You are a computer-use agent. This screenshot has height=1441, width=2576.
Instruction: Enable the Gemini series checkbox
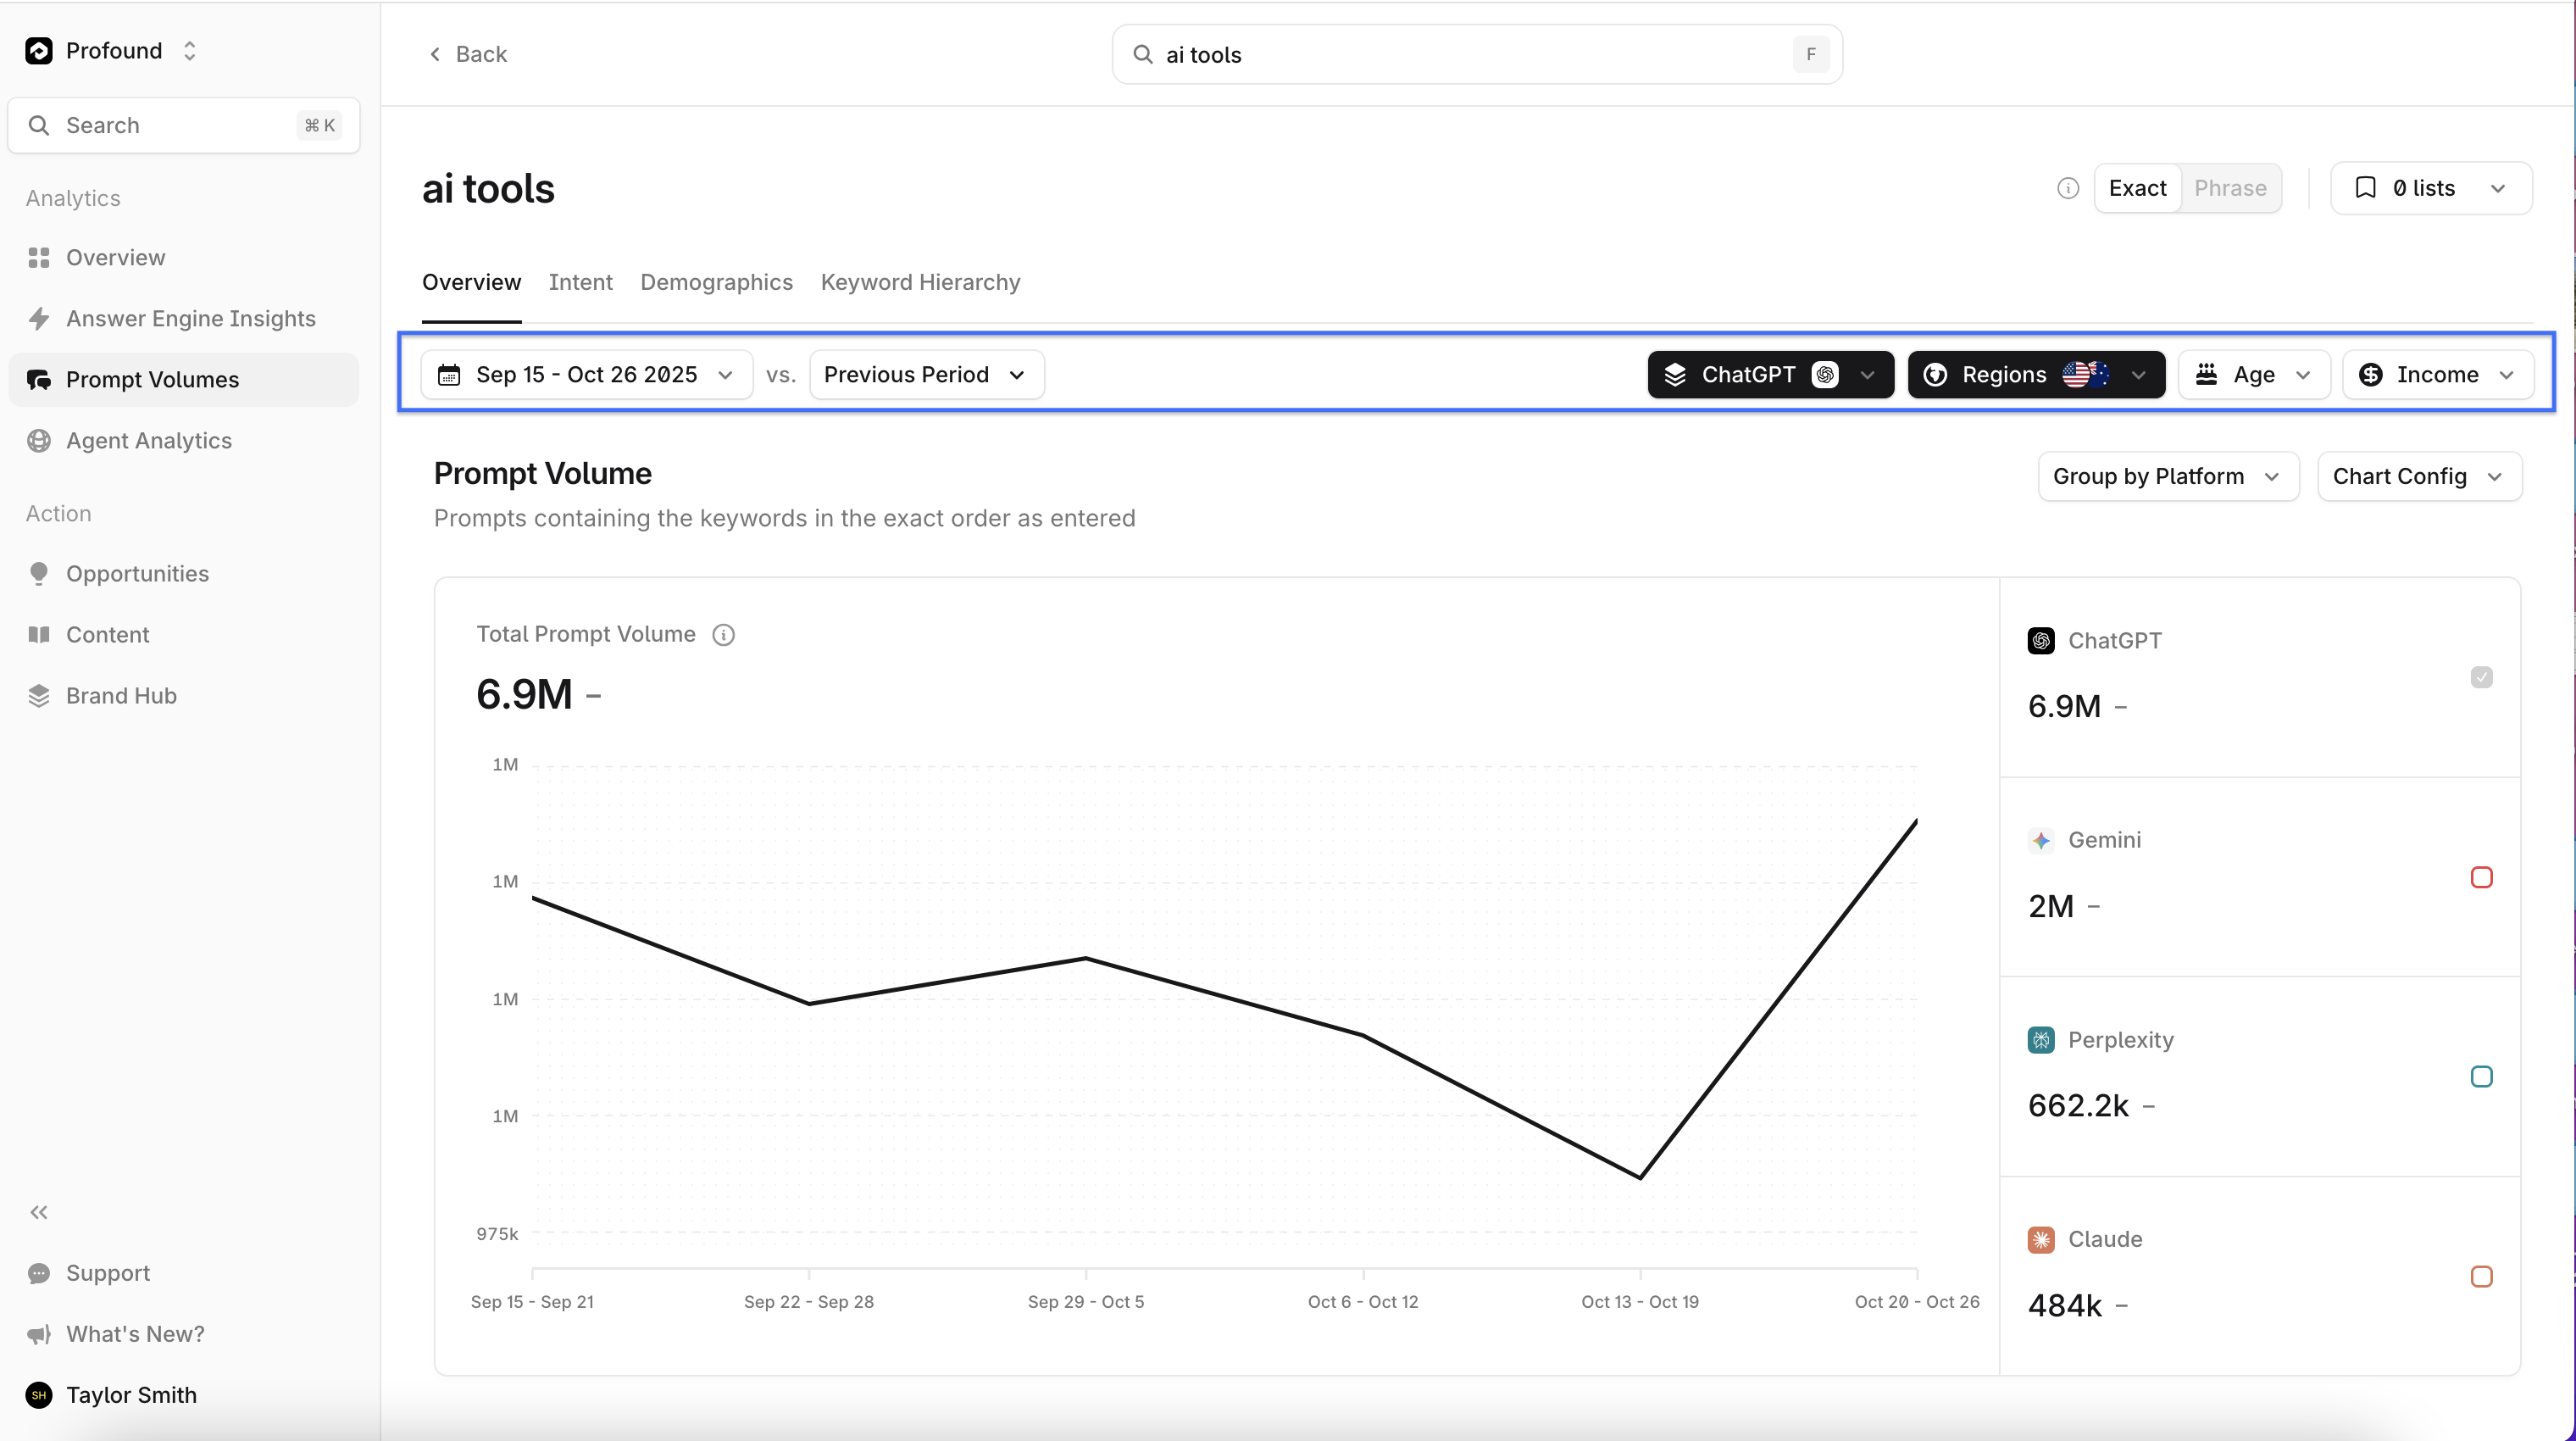click(x=2481, y=877)
